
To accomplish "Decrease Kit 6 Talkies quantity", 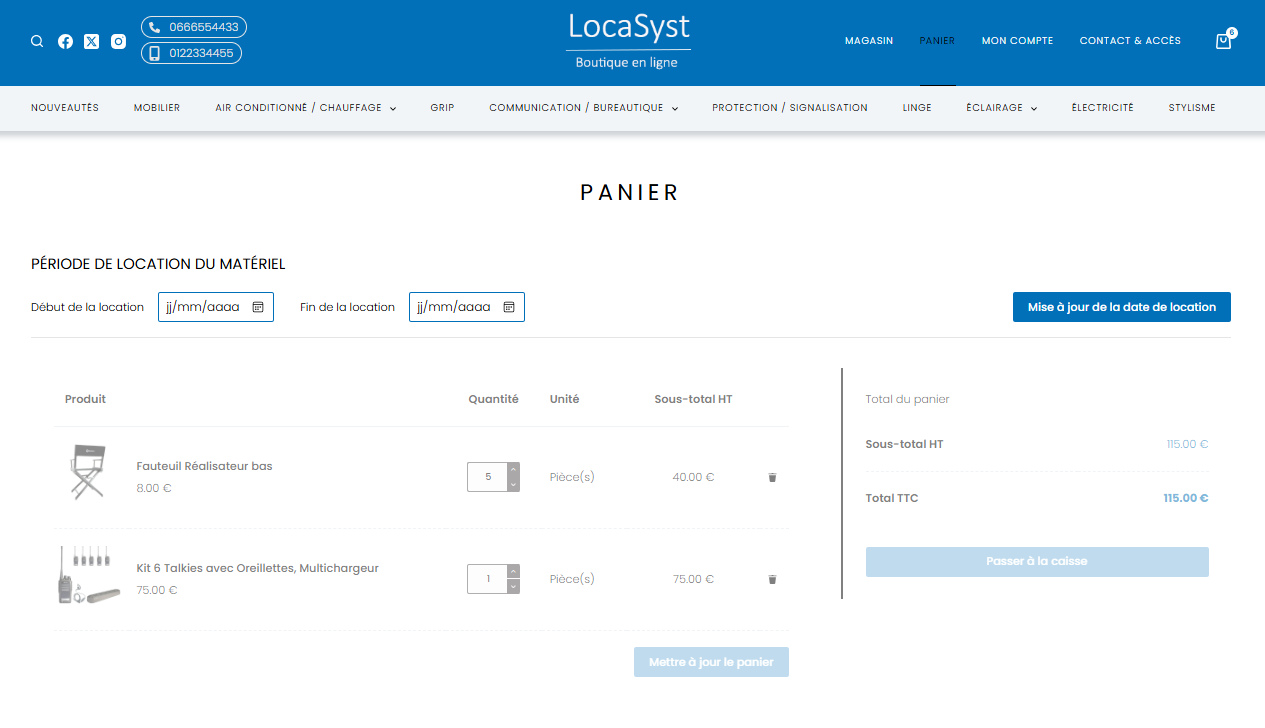I will [x=514, y=587].
